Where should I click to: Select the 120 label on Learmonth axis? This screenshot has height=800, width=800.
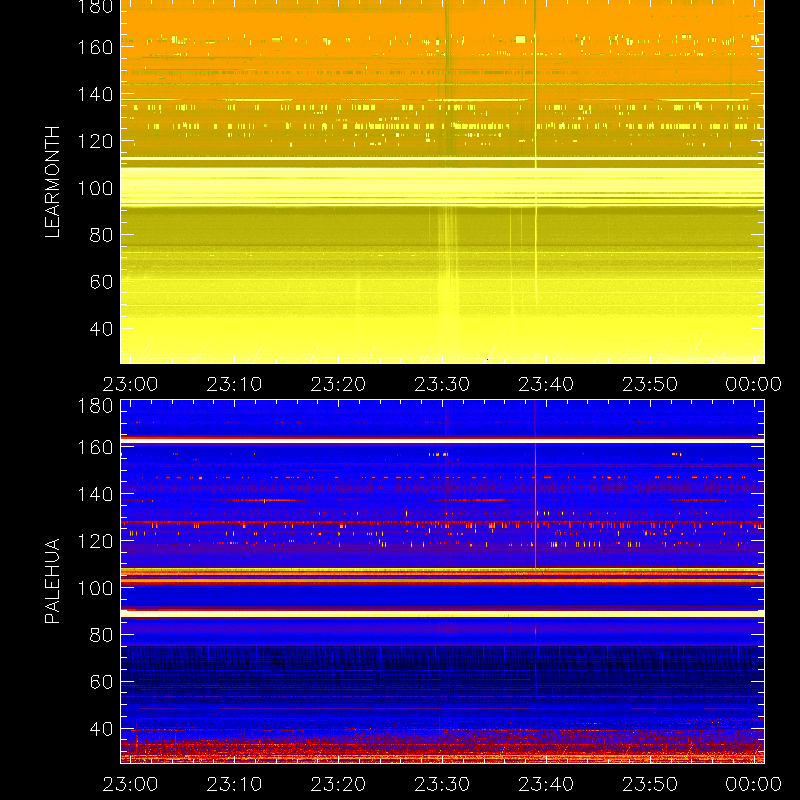pyautogui.click(x=95, y=141)
